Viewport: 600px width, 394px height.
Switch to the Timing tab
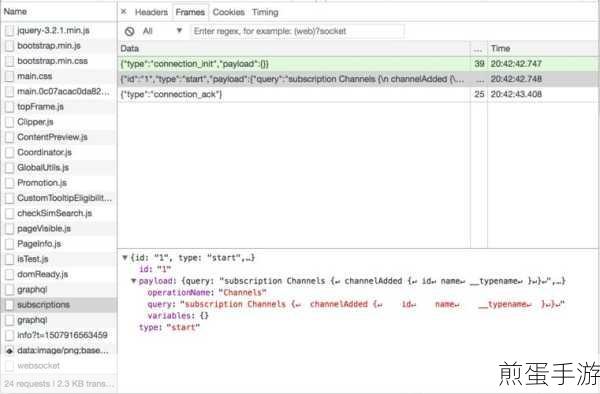[265, 12]
